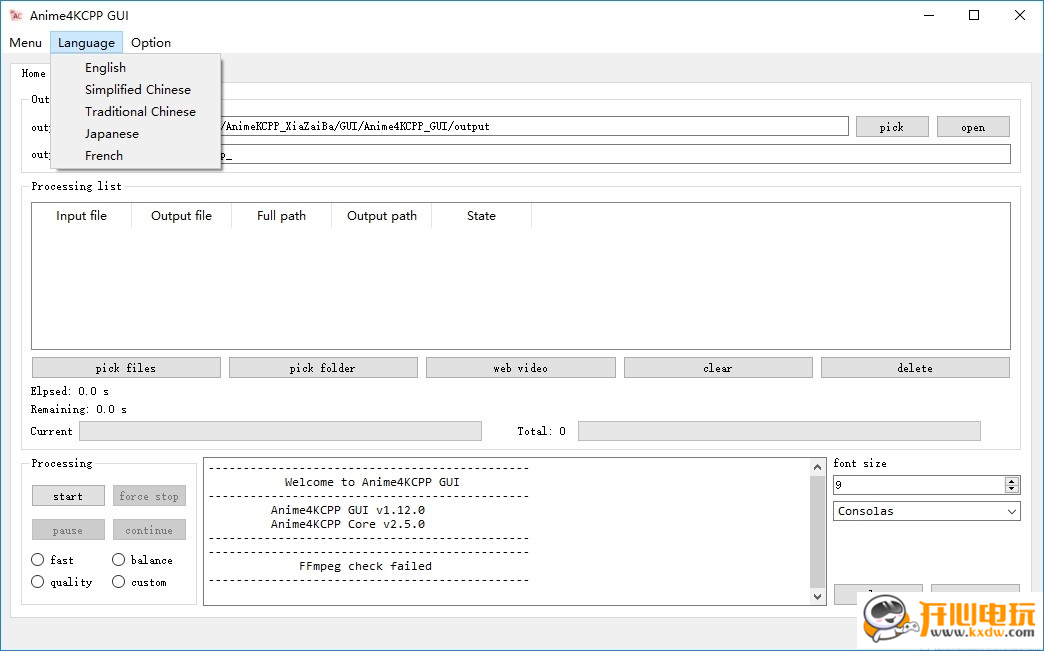The image size is (1044, 651).
Task: Click the pick folder button
Action: click(x=323, y=367)
